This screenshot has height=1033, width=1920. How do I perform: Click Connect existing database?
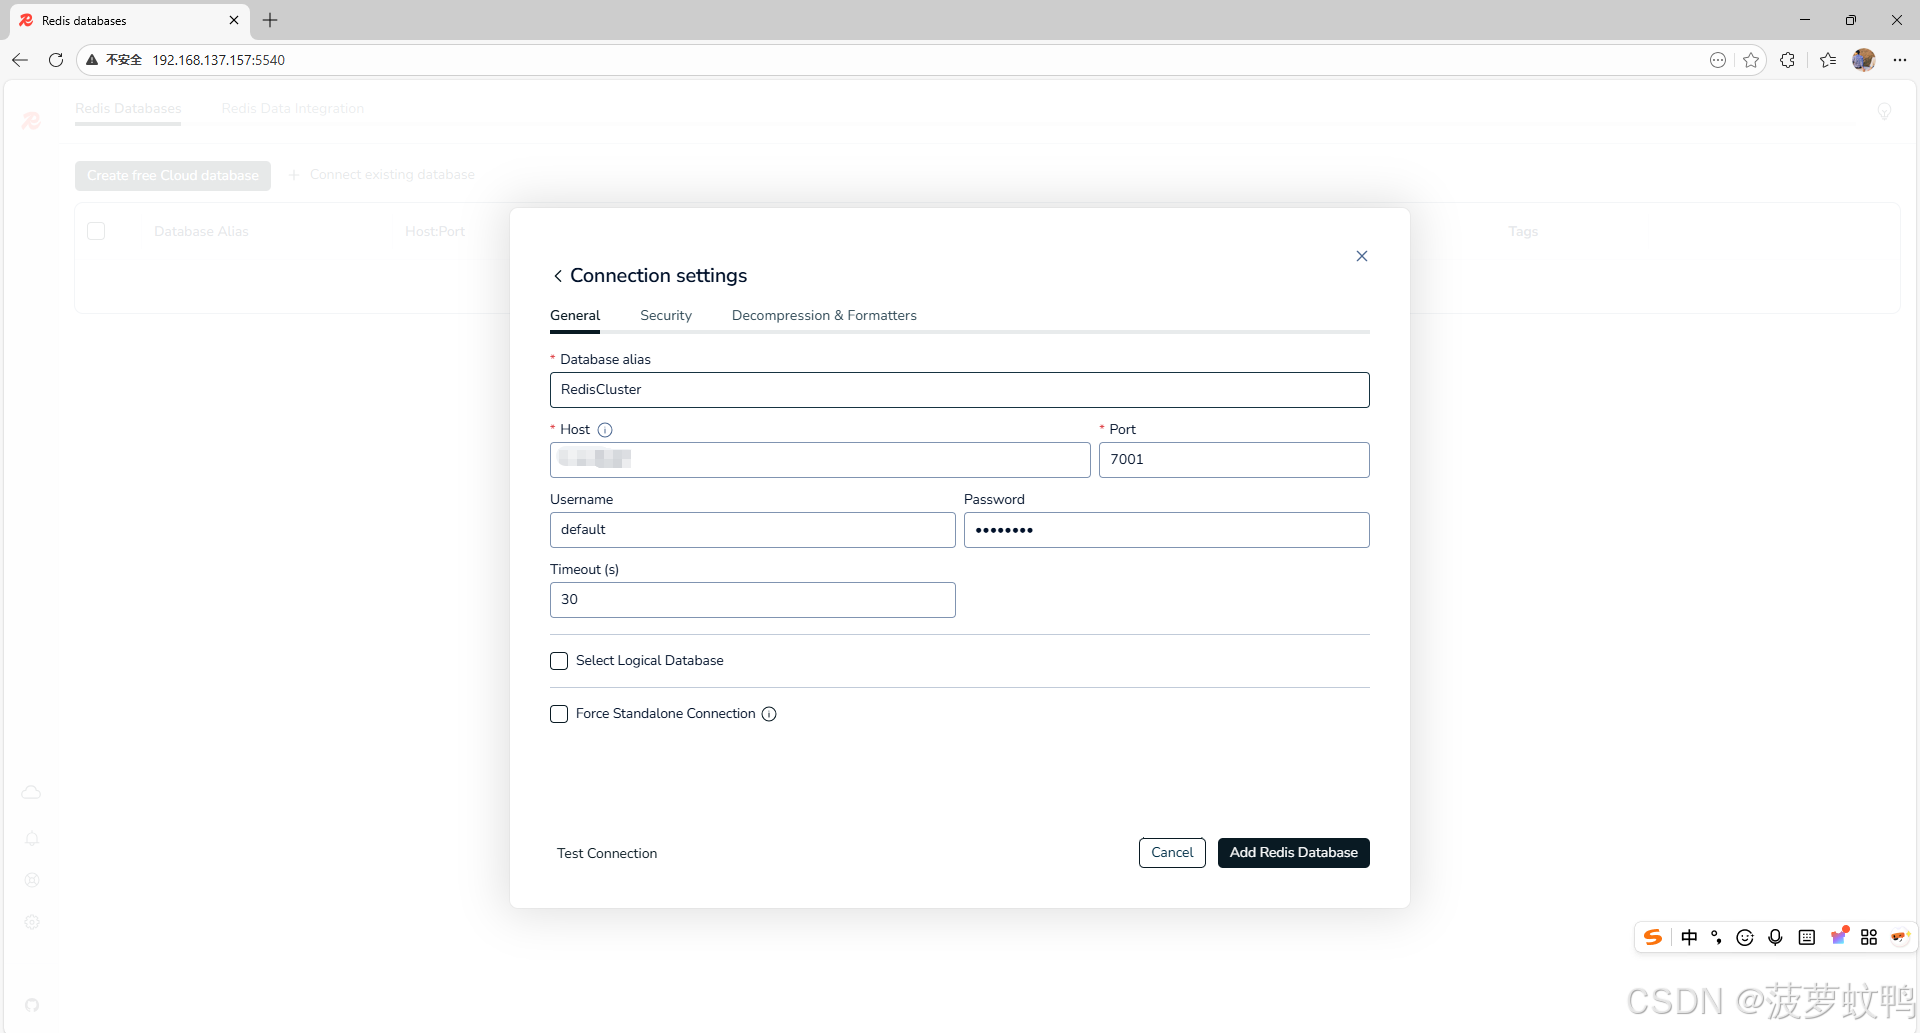(x=382, y=175)
